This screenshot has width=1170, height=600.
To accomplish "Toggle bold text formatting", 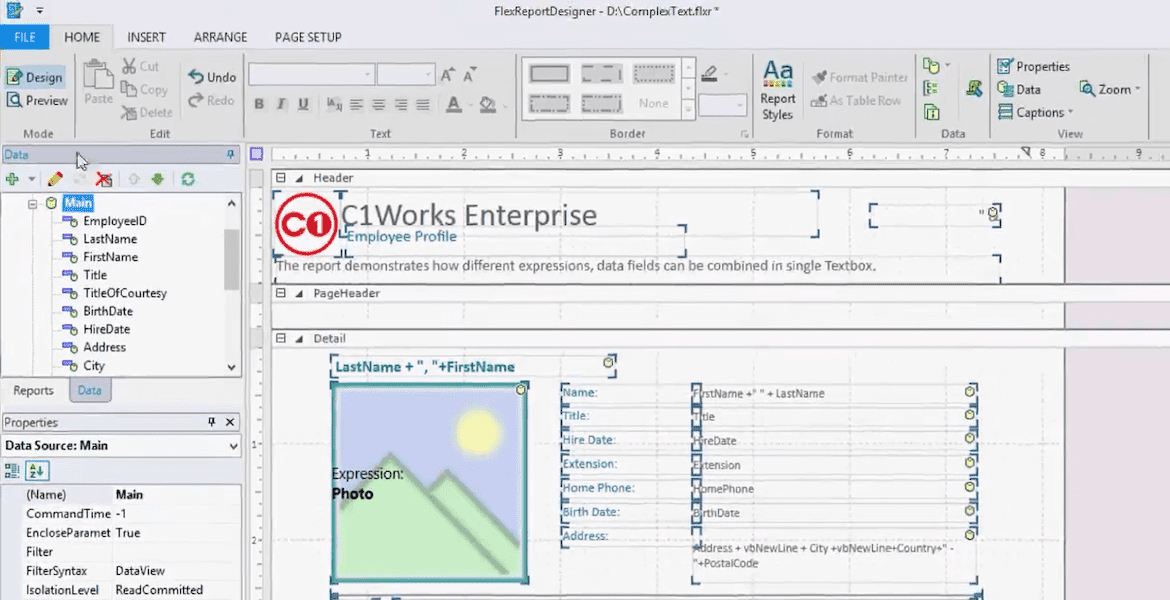I will coord(259,104).
